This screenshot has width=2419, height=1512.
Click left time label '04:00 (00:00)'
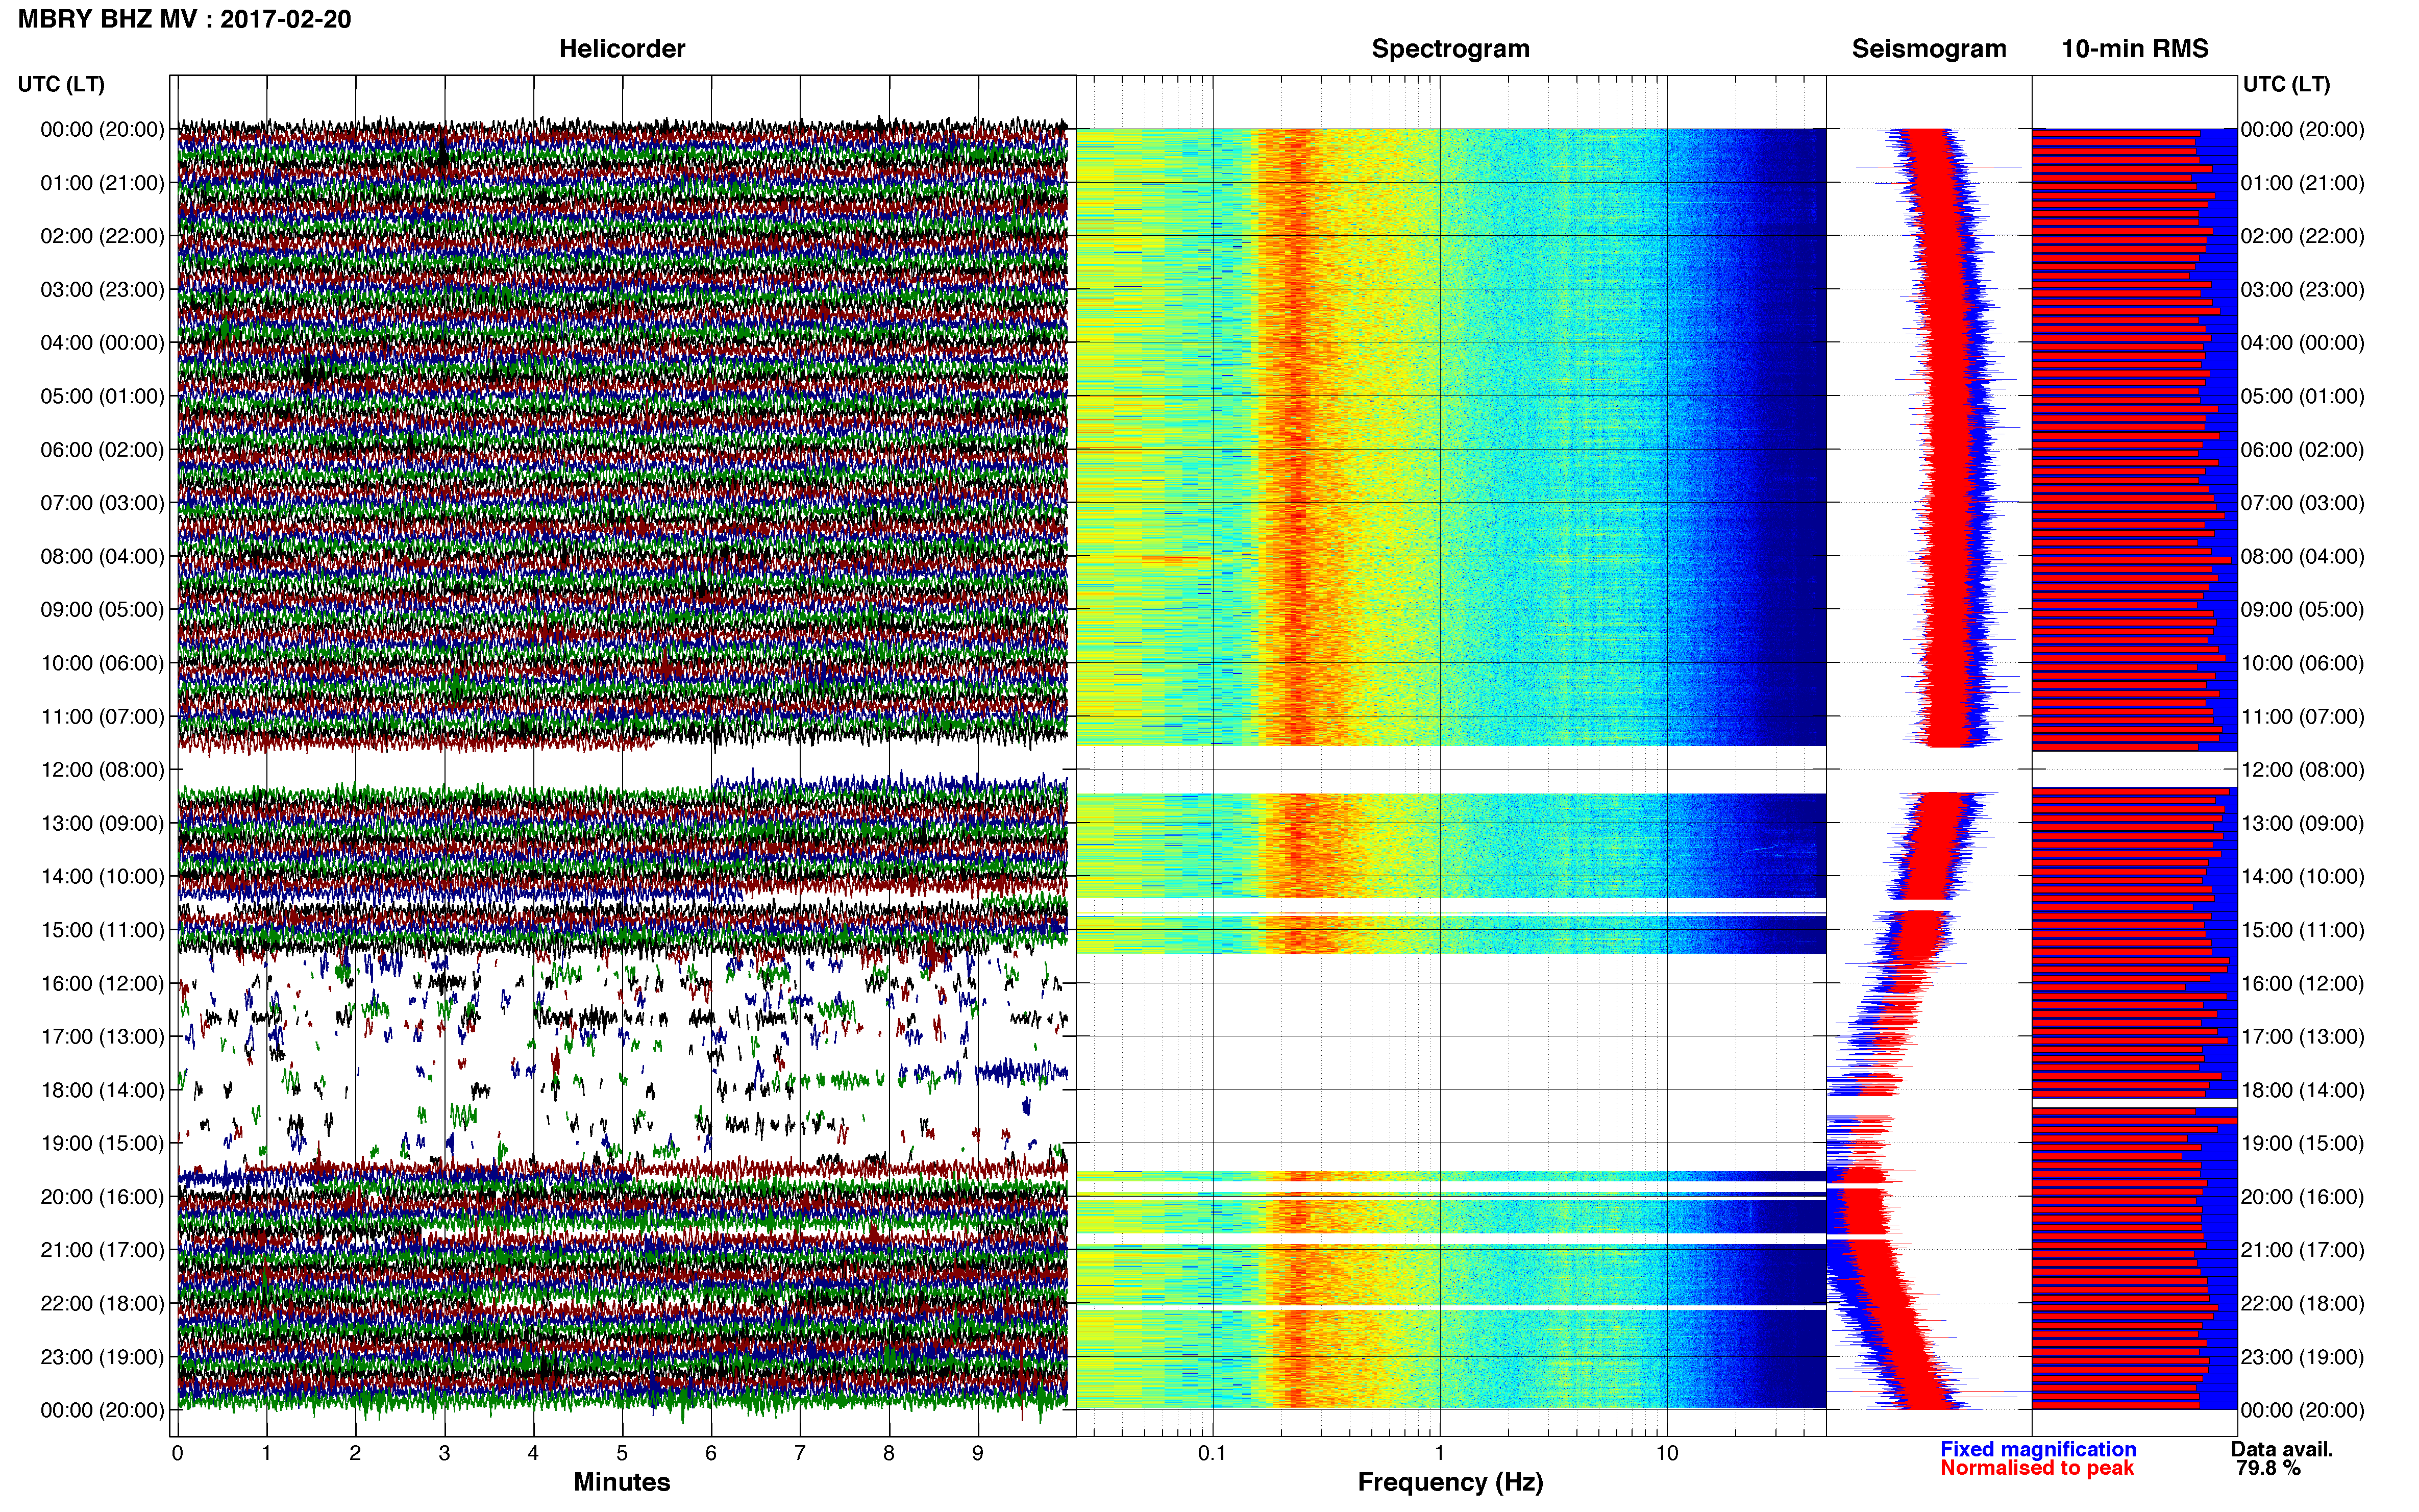coord(102,343)
